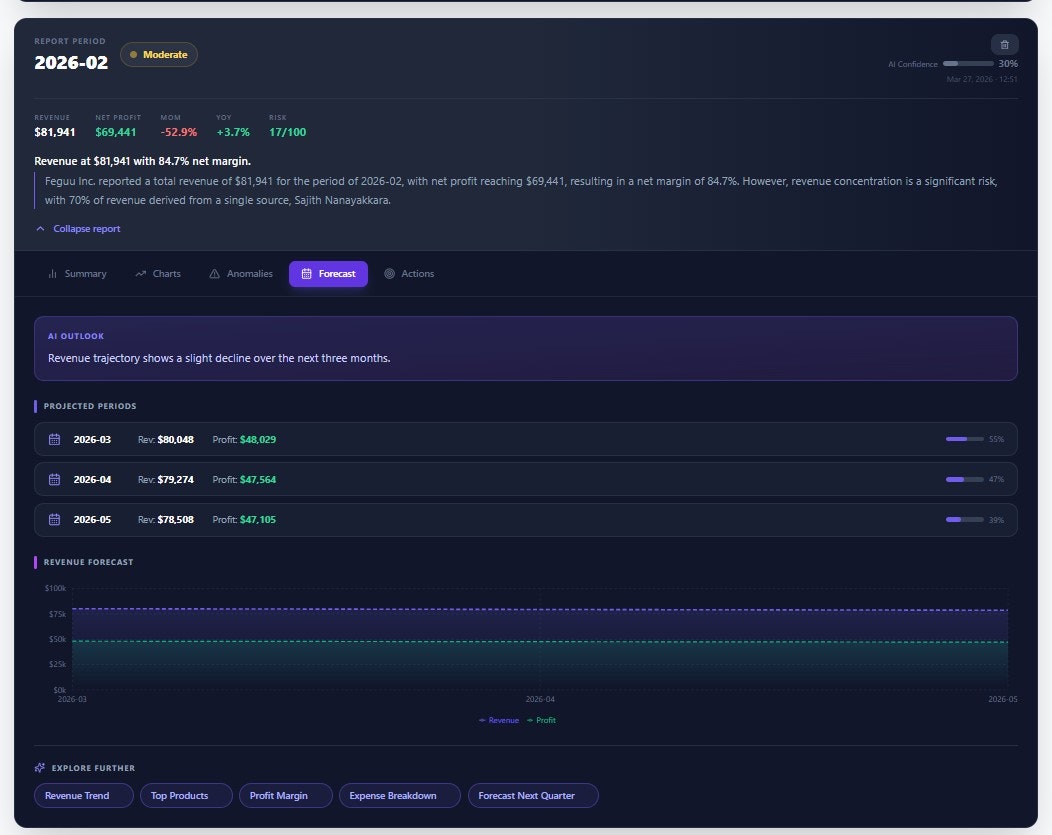
Task: Click the calendar icon beside 2026-03
Action: coord(54,439)
